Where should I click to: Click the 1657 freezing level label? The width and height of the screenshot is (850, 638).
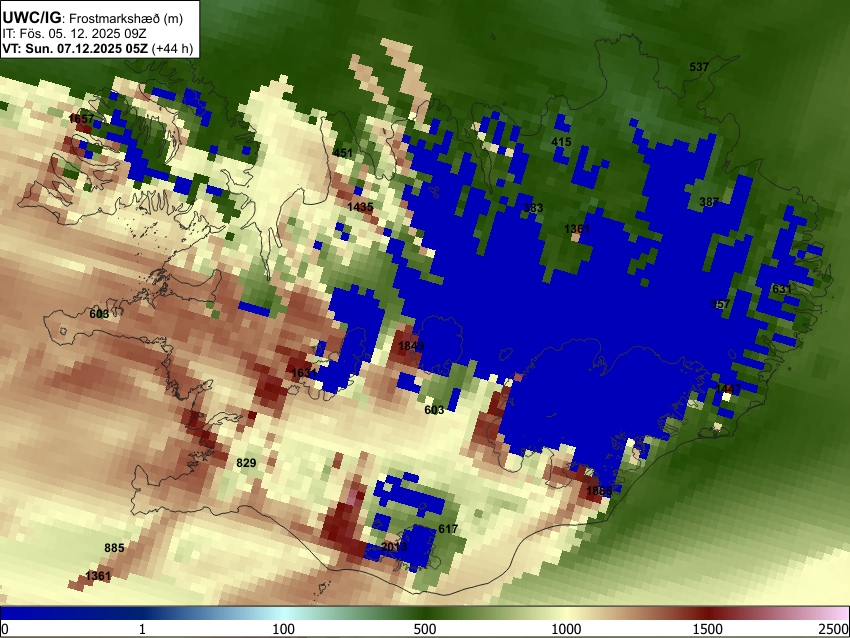81,119
